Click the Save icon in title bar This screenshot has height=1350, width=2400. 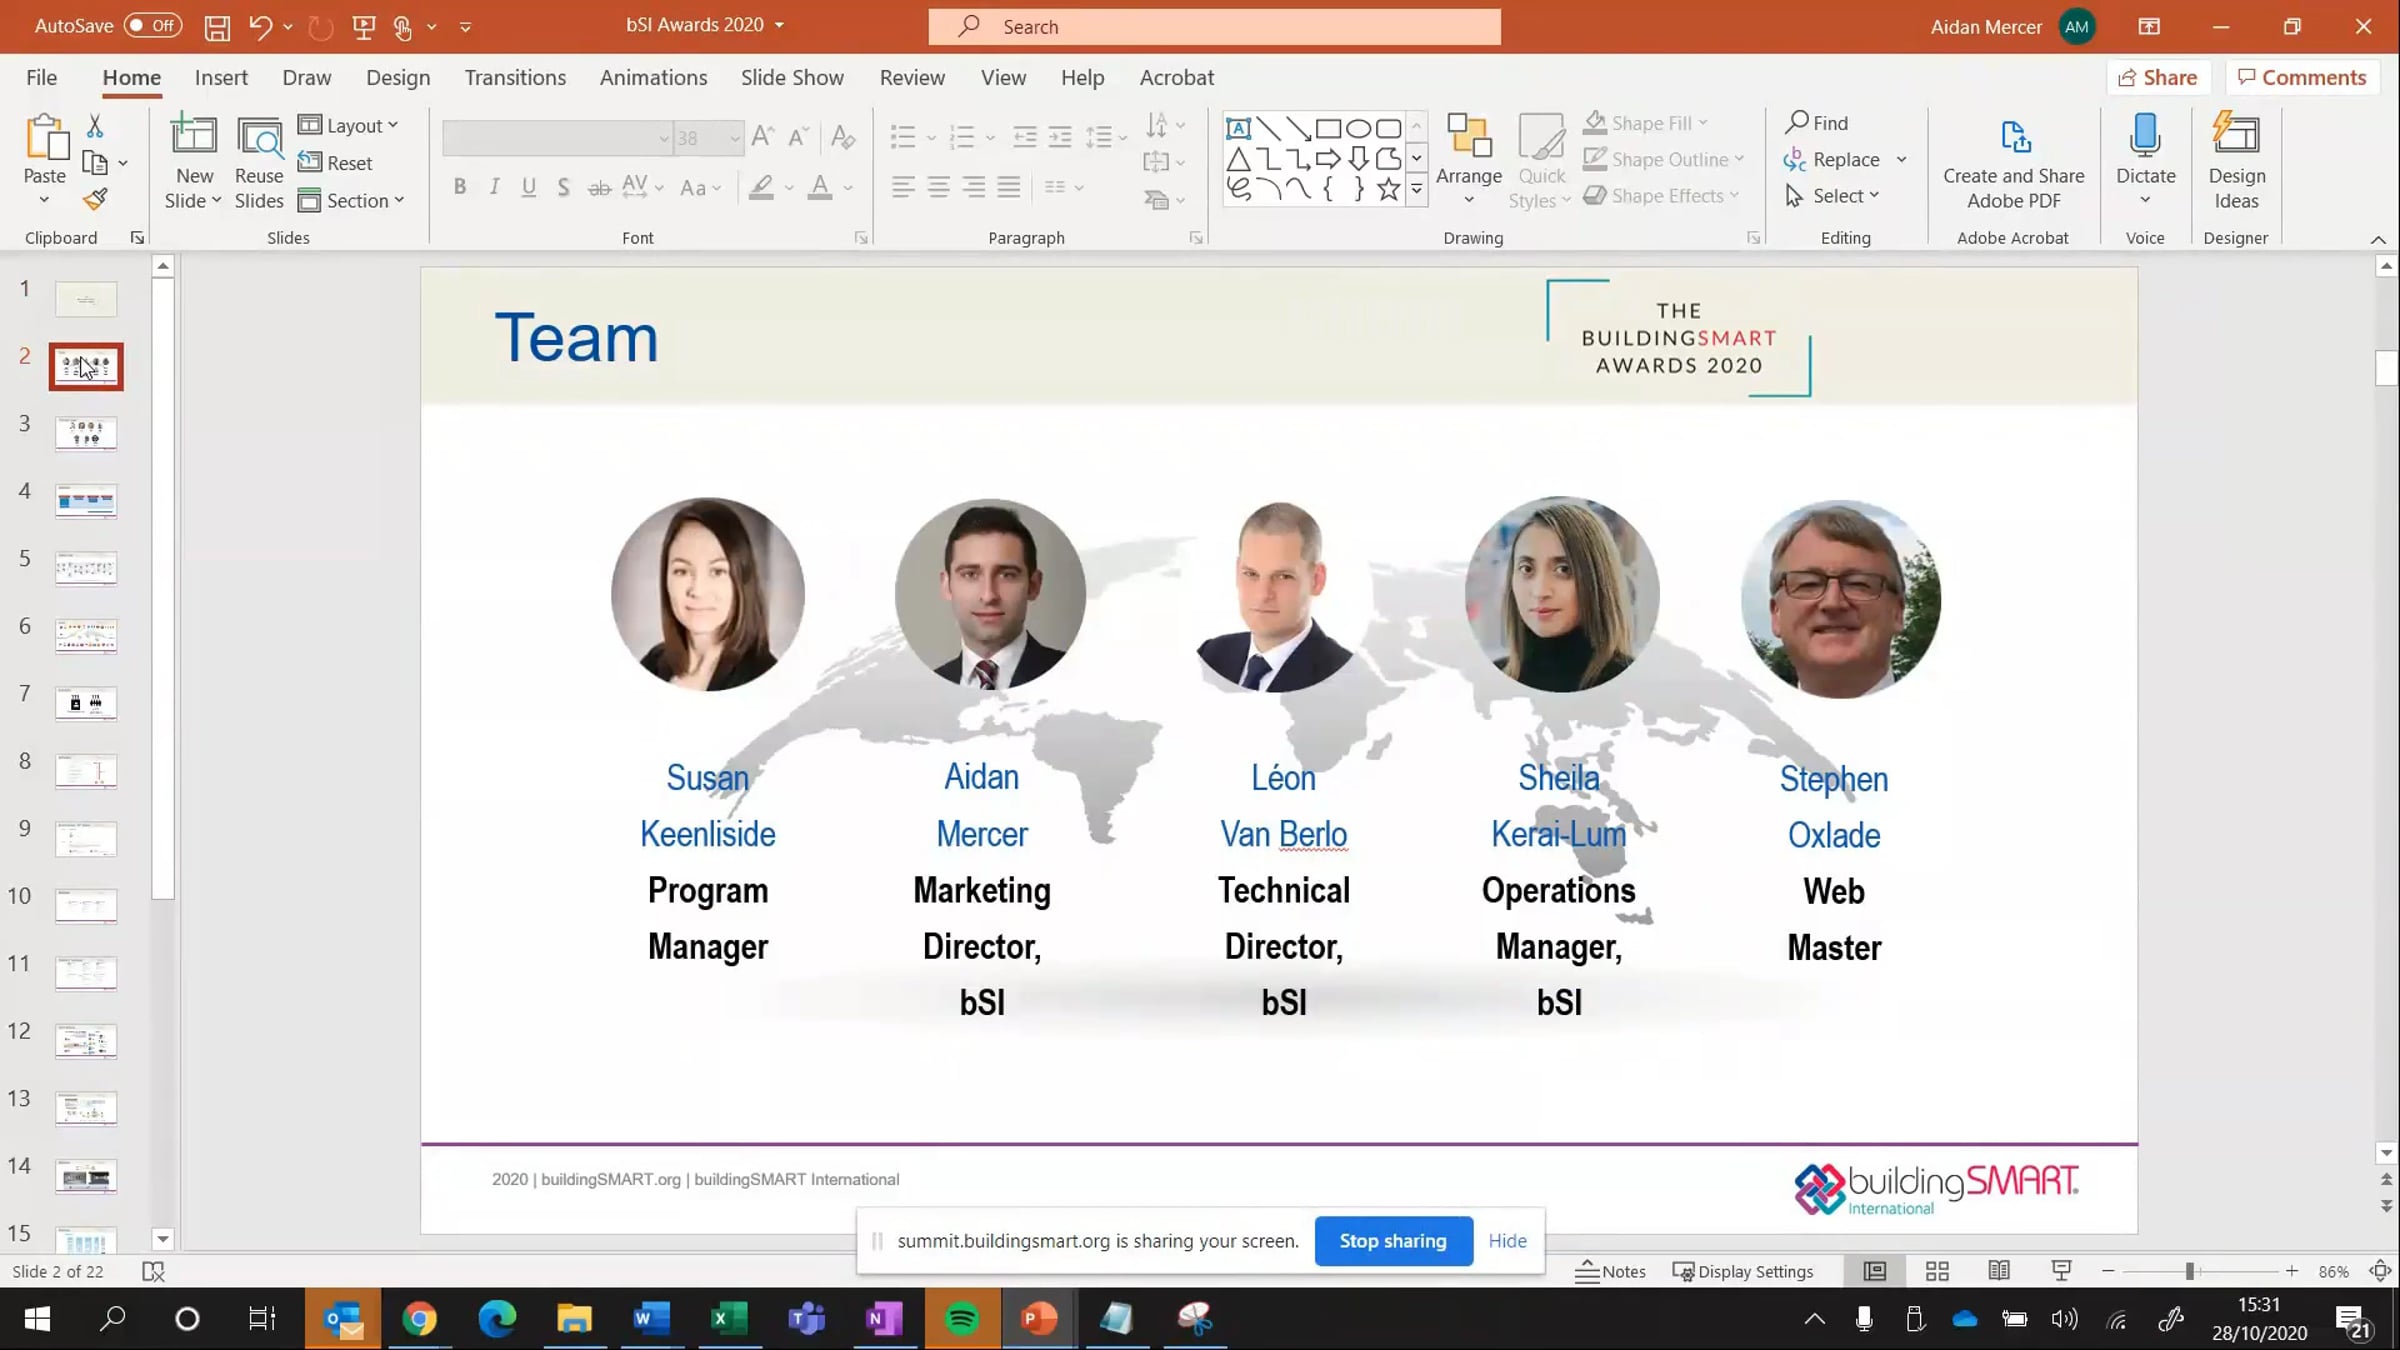coord(217,27)
